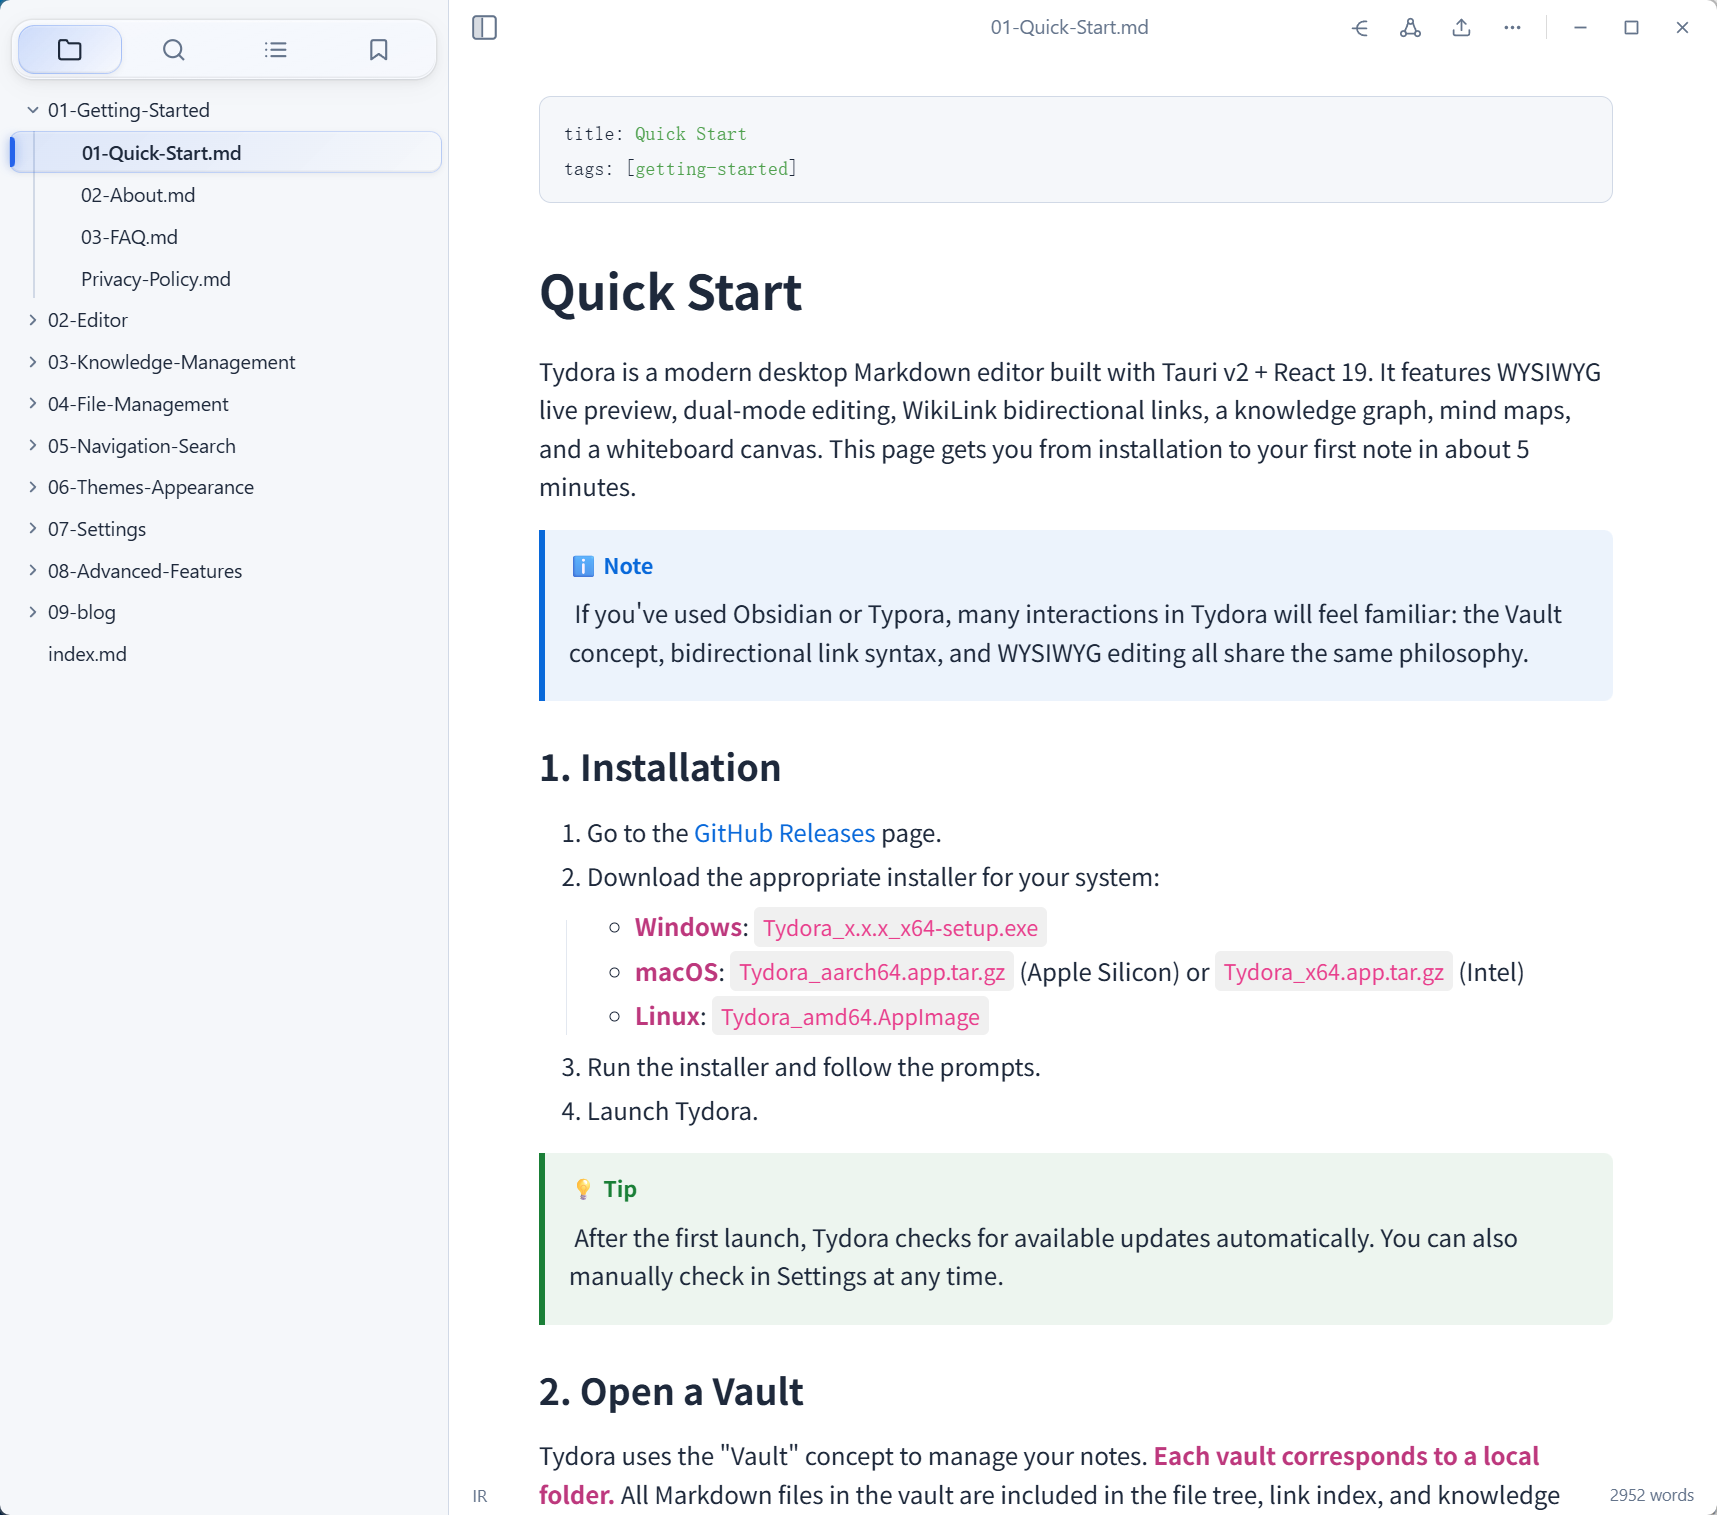The image size is (1717, 1515).
Task: Open the knowledge graph icon
Action: pyautogui.click(x=1410, y=28)
